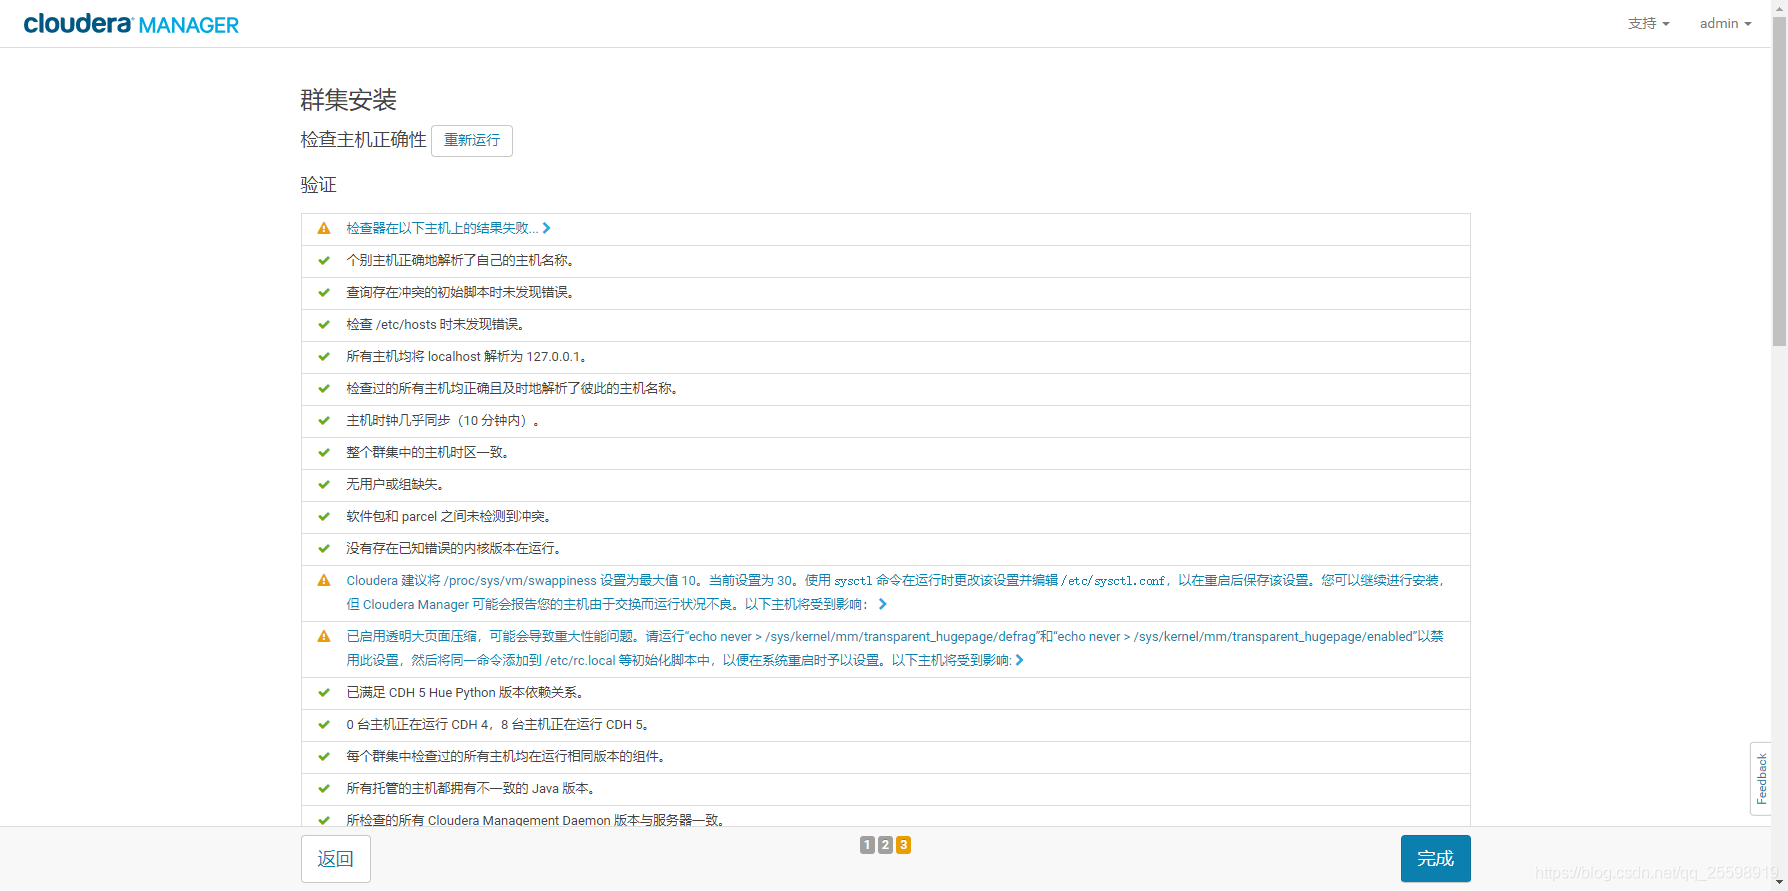Click check icon beside 8 台主机正在运行 CDH 5
The width and height of the screenshot is (1788, 891).
324,725
